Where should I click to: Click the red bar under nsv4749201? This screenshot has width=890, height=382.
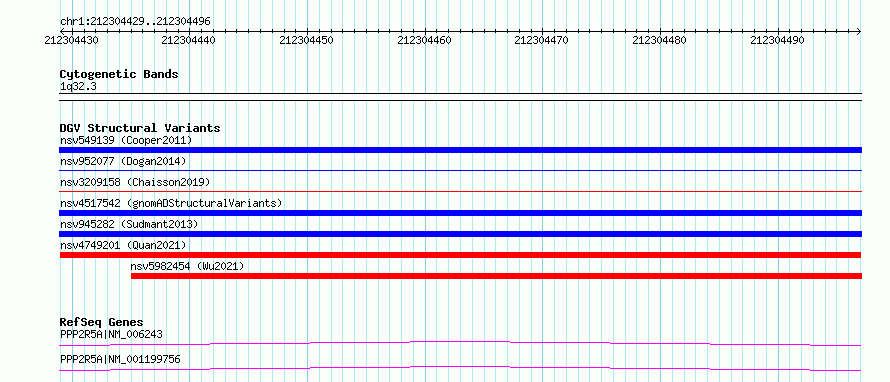coord(460,255)
